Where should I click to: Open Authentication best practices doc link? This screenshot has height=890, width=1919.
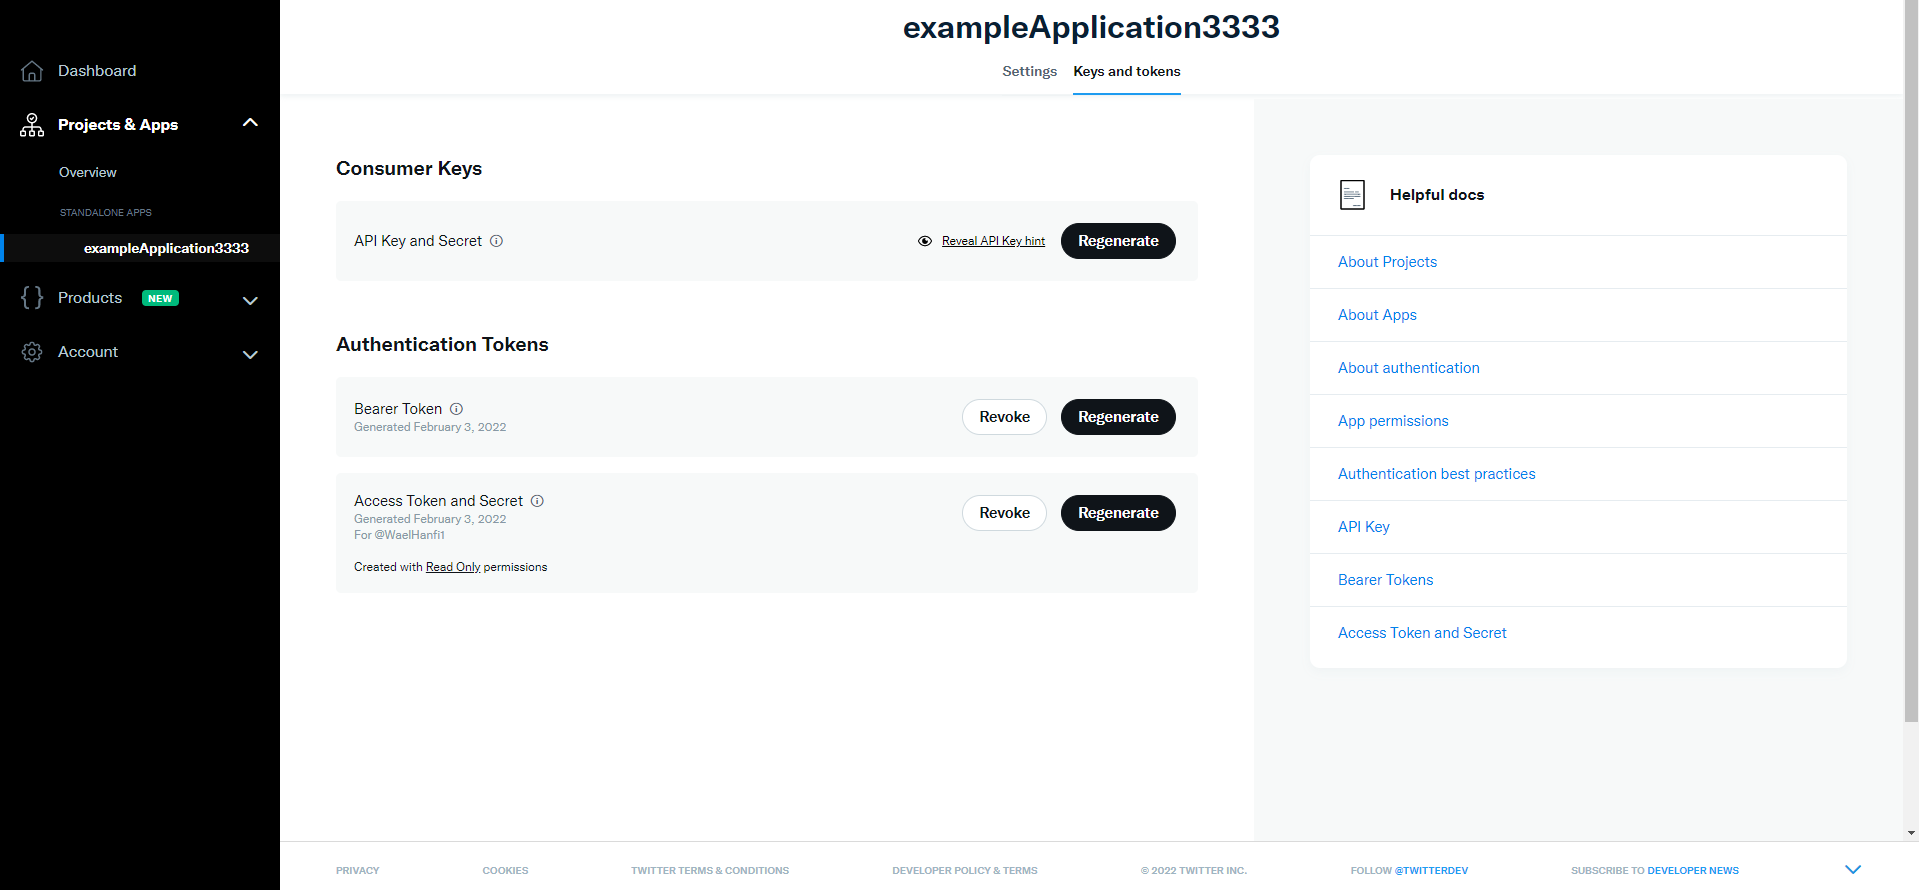(1436, 474)
